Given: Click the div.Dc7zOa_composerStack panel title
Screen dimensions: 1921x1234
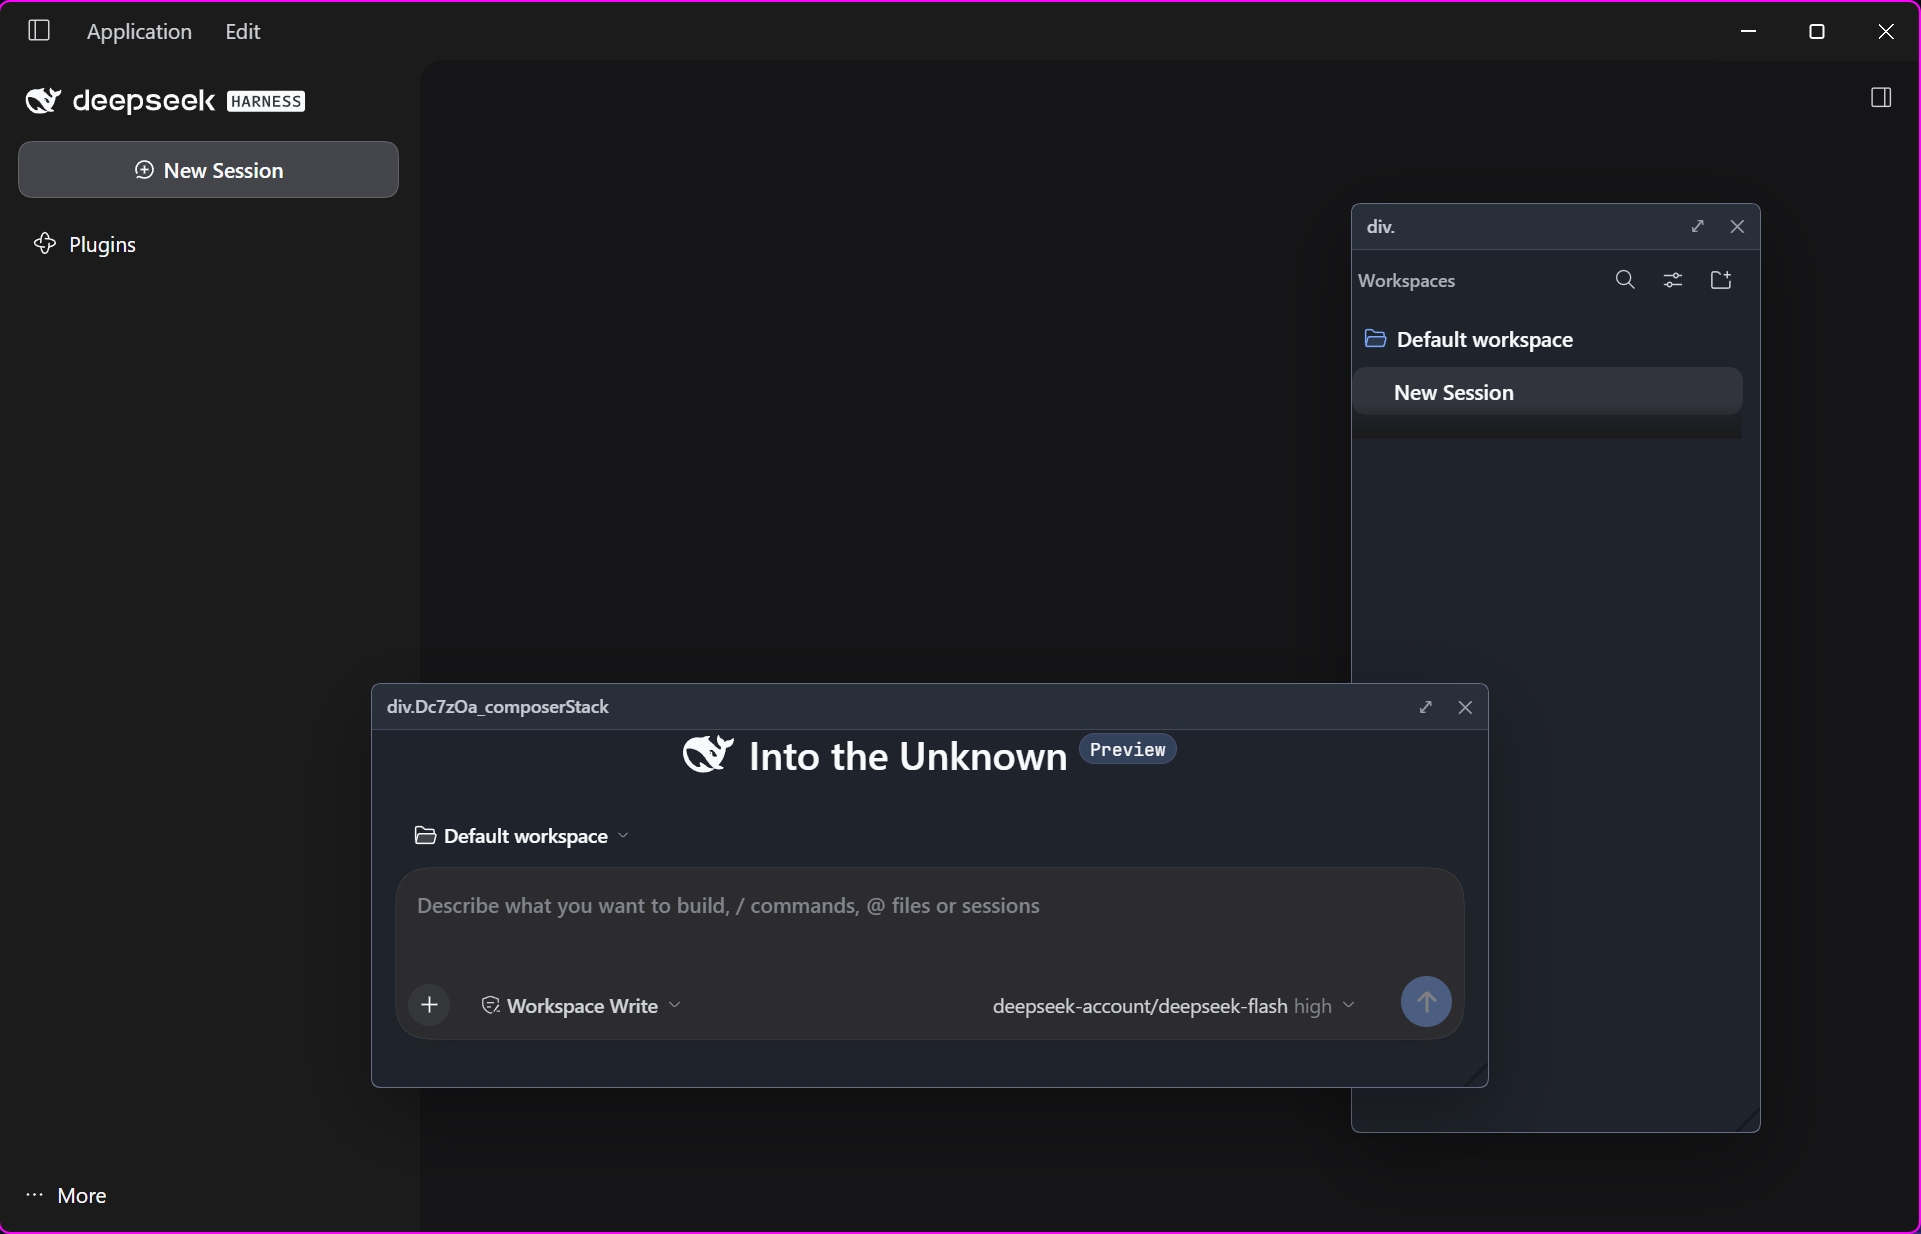Looking at the screenshot, I should point(497,707).
